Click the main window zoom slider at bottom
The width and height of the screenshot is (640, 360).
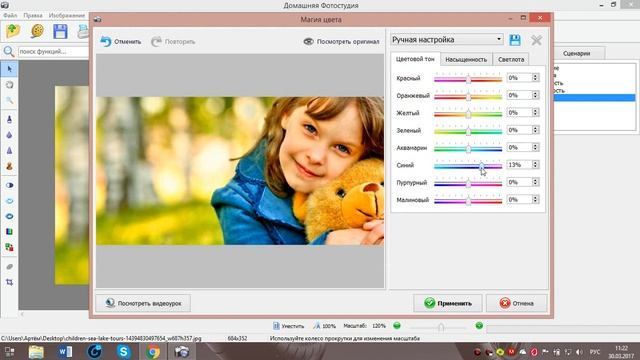tap(438, 327)
